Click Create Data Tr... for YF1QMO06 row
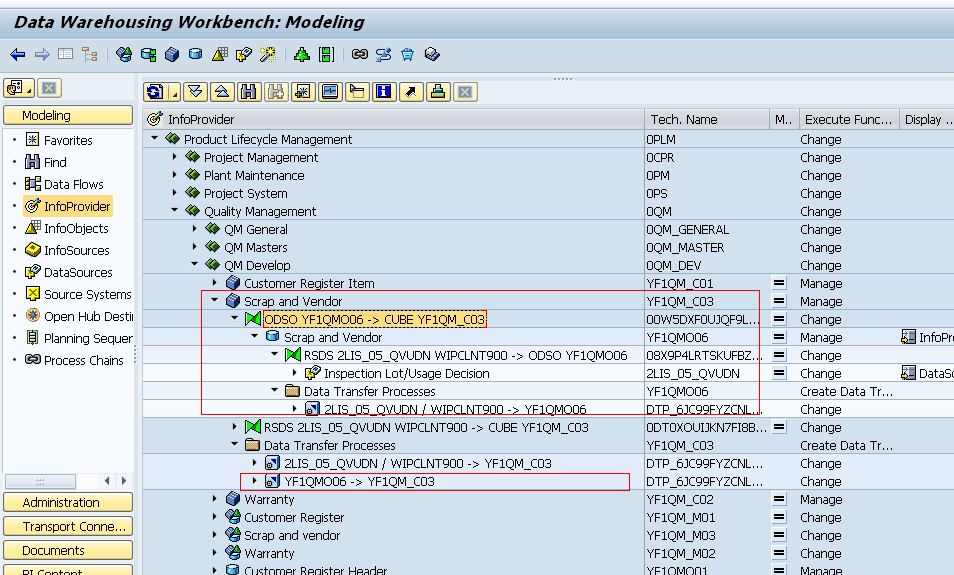 coord(846,391)
